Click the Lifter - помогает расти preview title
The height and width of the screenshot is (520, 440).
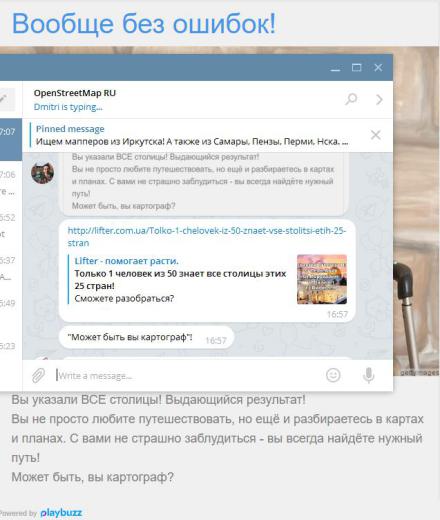126,261
